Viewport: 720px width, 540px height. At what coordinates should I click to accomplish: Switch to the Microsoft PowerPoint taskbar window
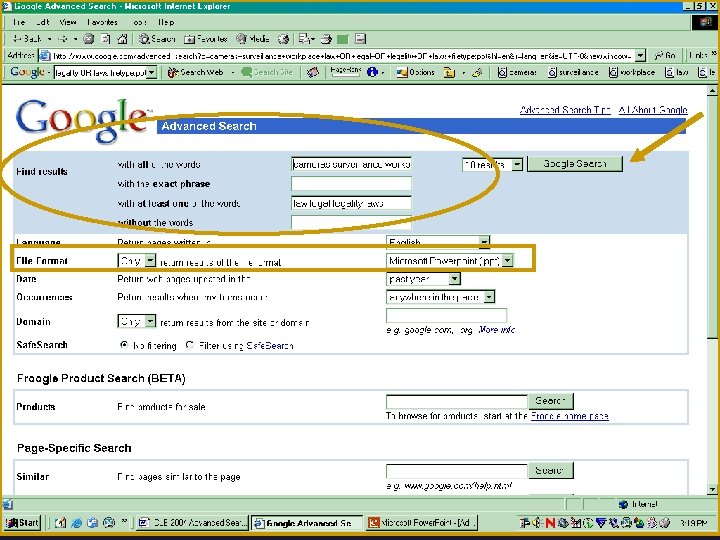(x=422, y=523)
